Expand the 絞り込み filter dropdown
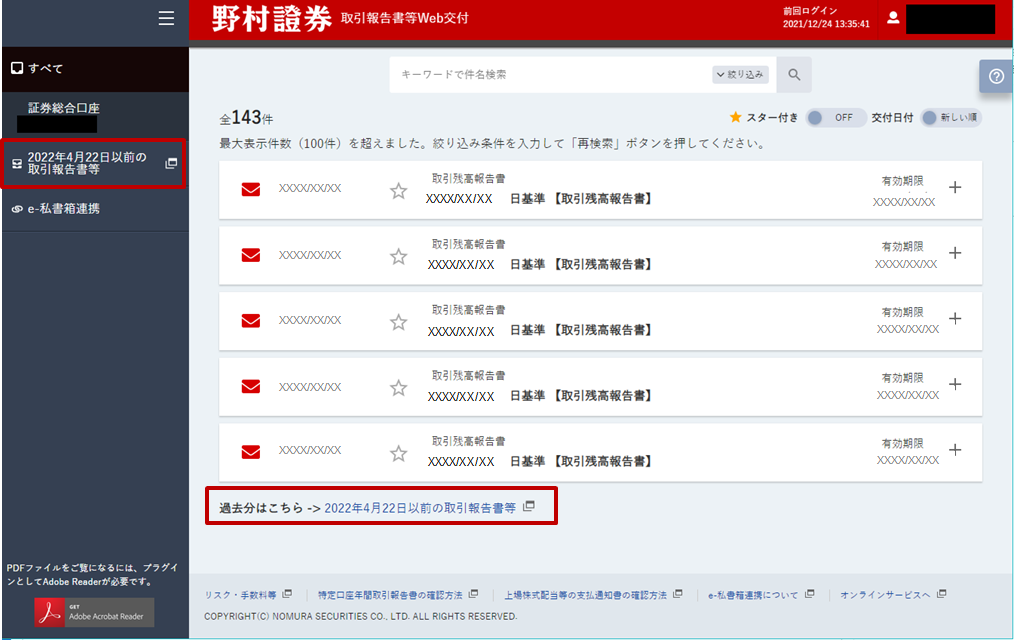Image resolution: width=1014 pixels, height=640 pixels. click(740, 75)
